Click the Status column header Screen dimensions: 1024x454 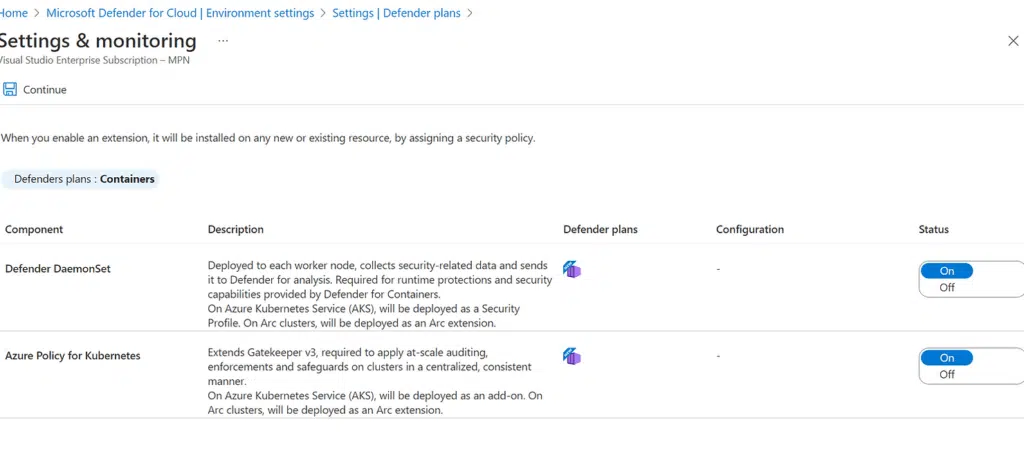[x=933, y=229]
